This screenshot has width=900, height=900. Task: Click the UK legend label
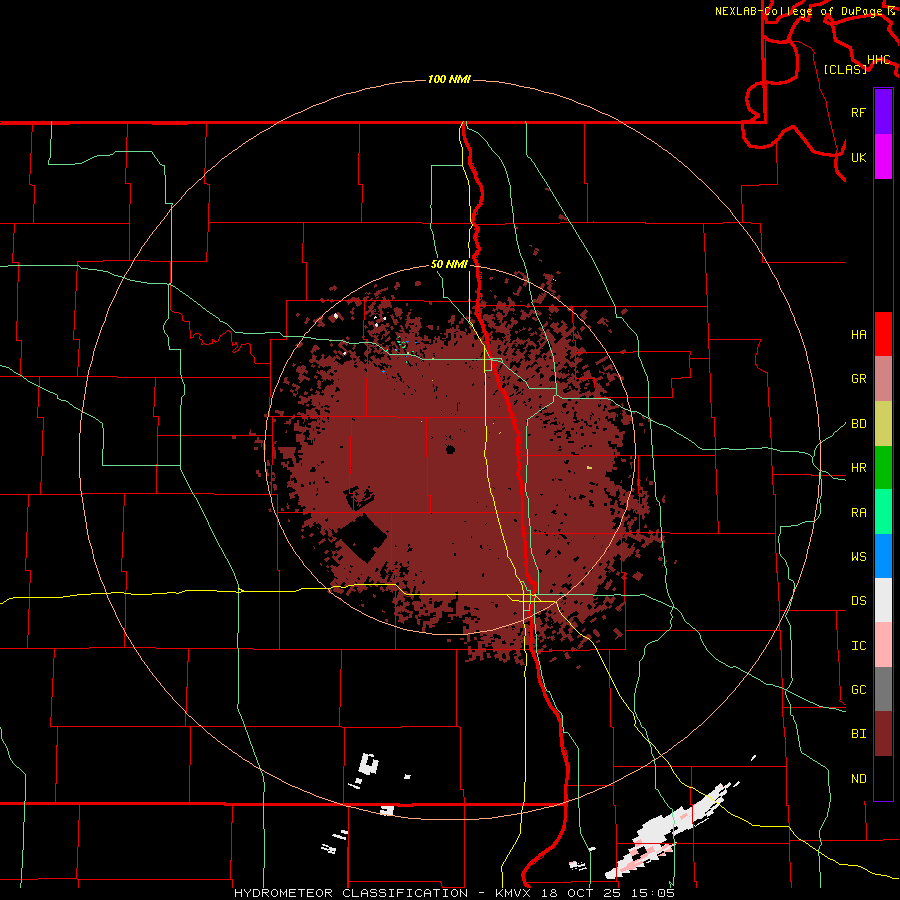tap(858, 157)
